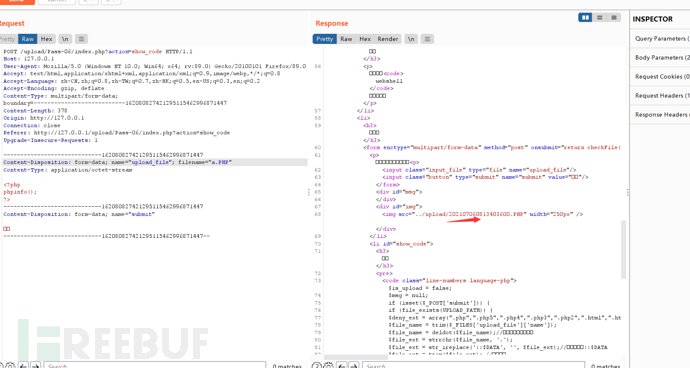Toggle non-printable \n characters in Request panel
690x368 pixels.
(x=65, y=39)
